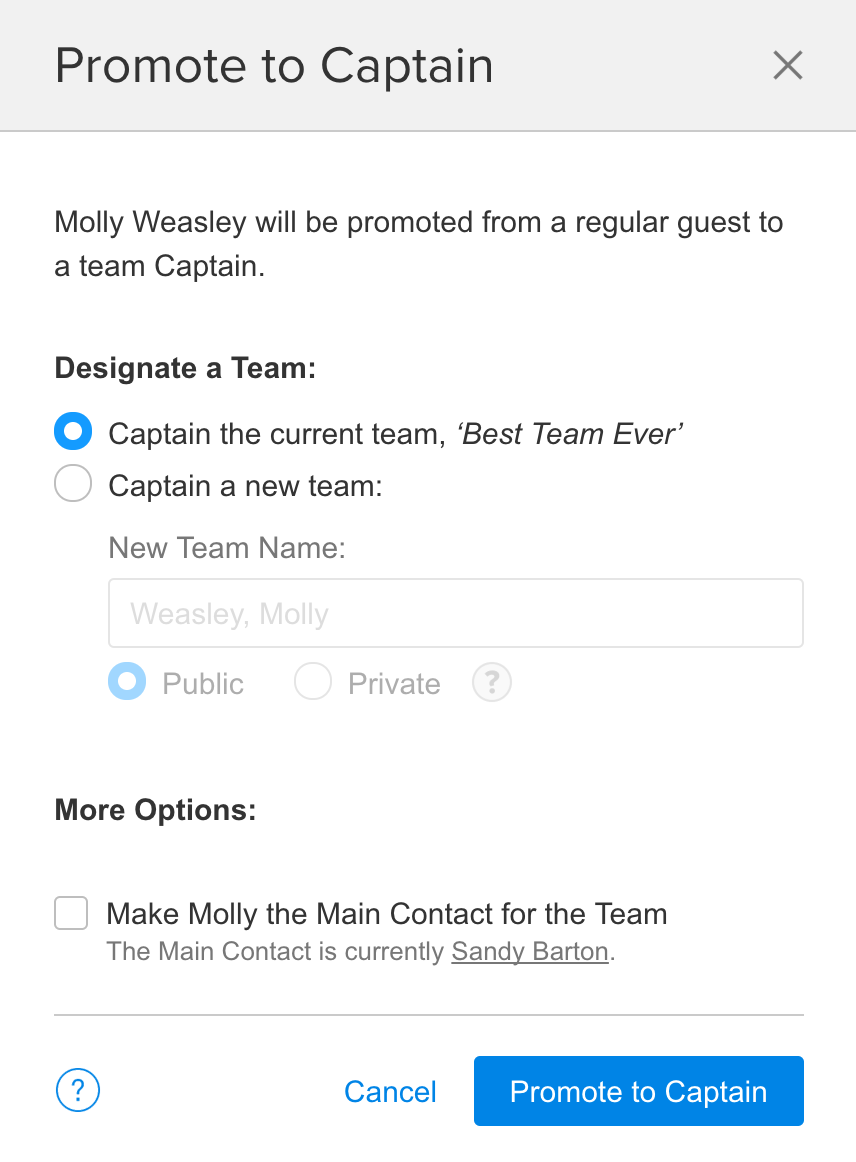Click the 'Best Team Ever' option label
Screen dimensions: 856x1162
[x=570, y=434]
